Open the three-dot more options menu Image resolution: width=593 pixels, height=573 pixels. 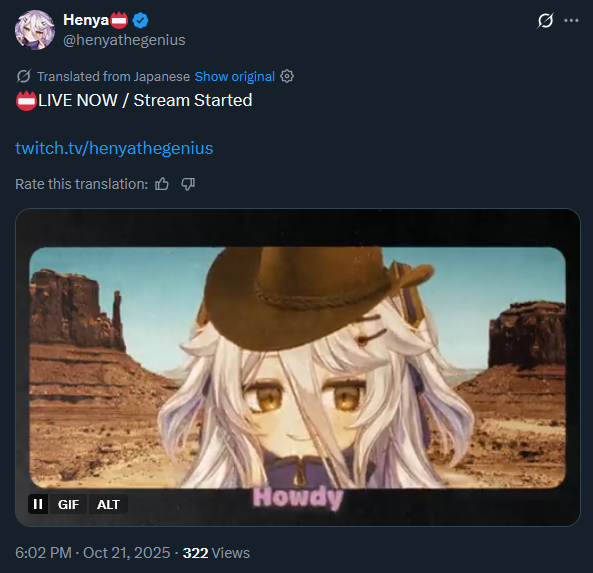pos(571,20)
